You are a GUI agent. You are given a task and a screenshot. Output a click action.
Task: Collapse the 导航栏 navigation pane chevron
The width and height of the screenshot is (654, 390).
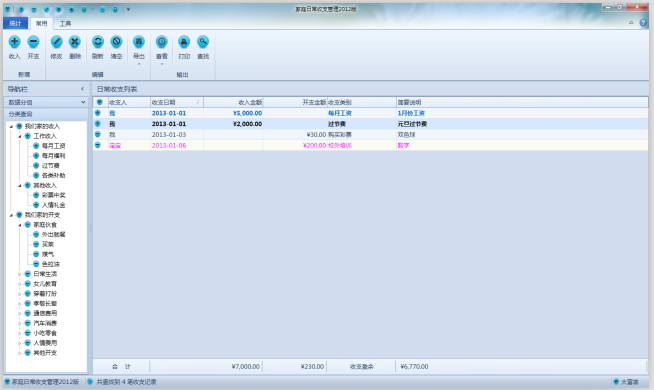82,89
